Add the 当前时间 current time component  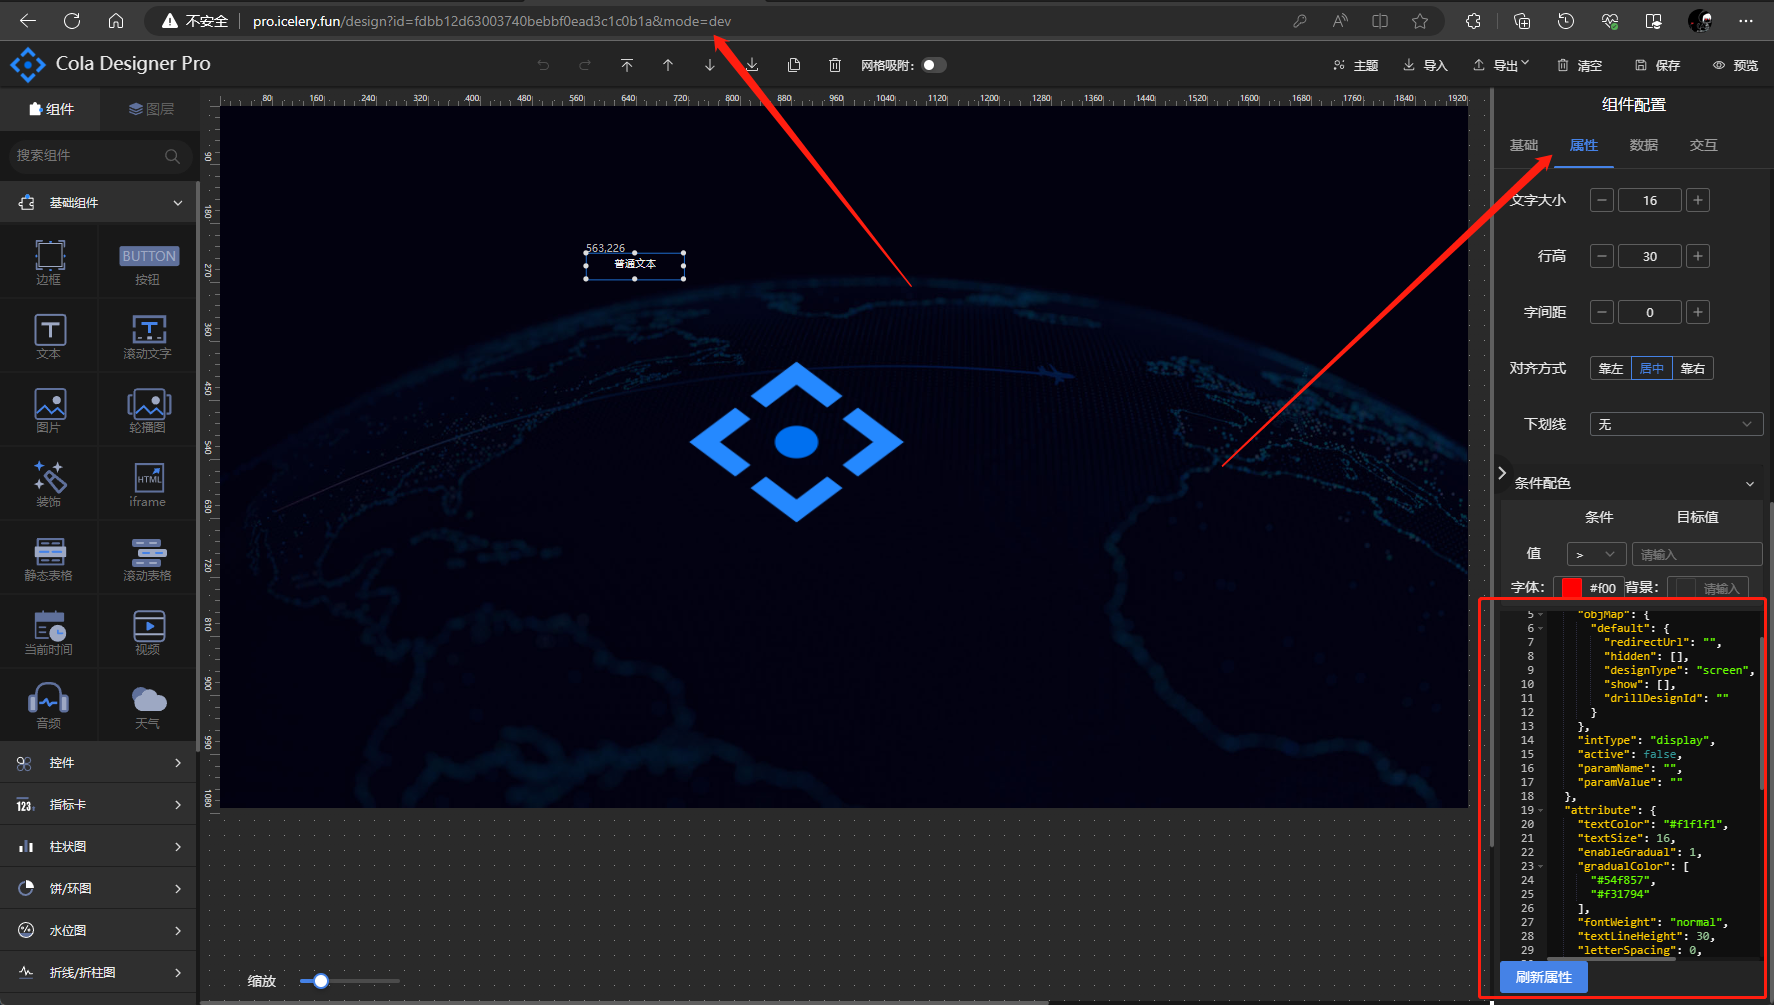[49, 632]
